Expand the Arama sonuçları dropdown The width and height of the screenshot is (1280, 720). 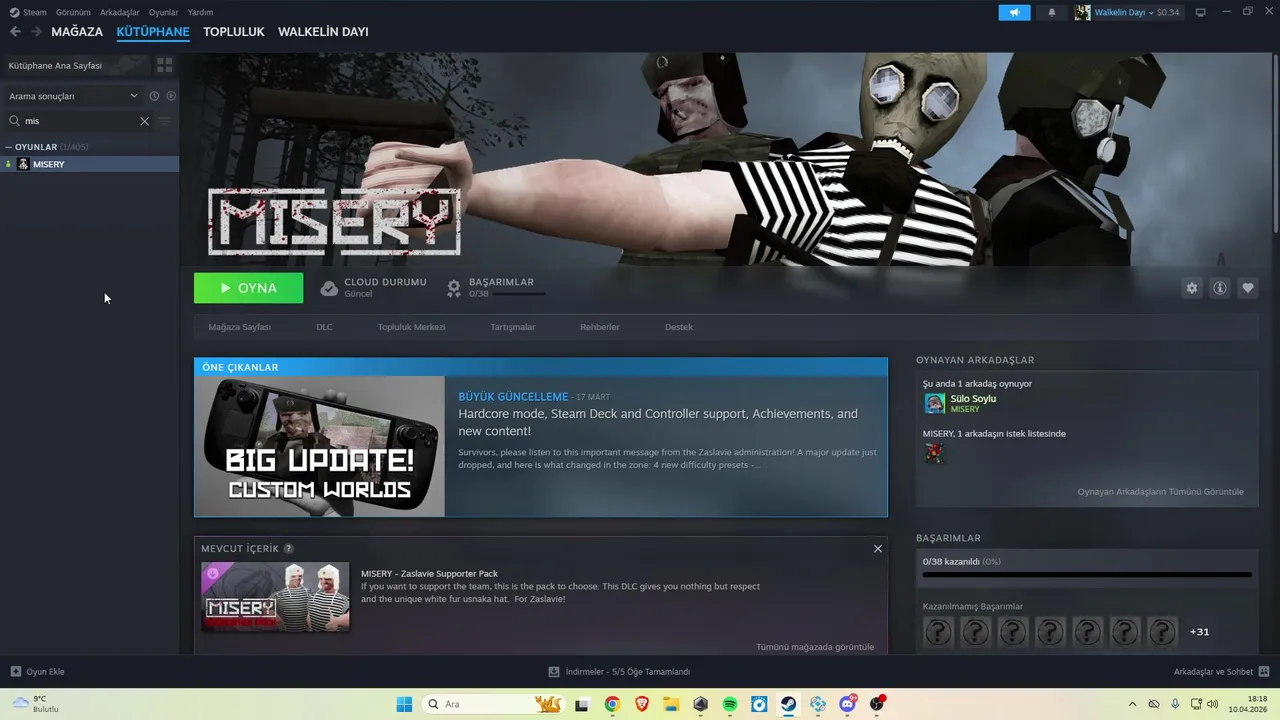click(74, 96)
